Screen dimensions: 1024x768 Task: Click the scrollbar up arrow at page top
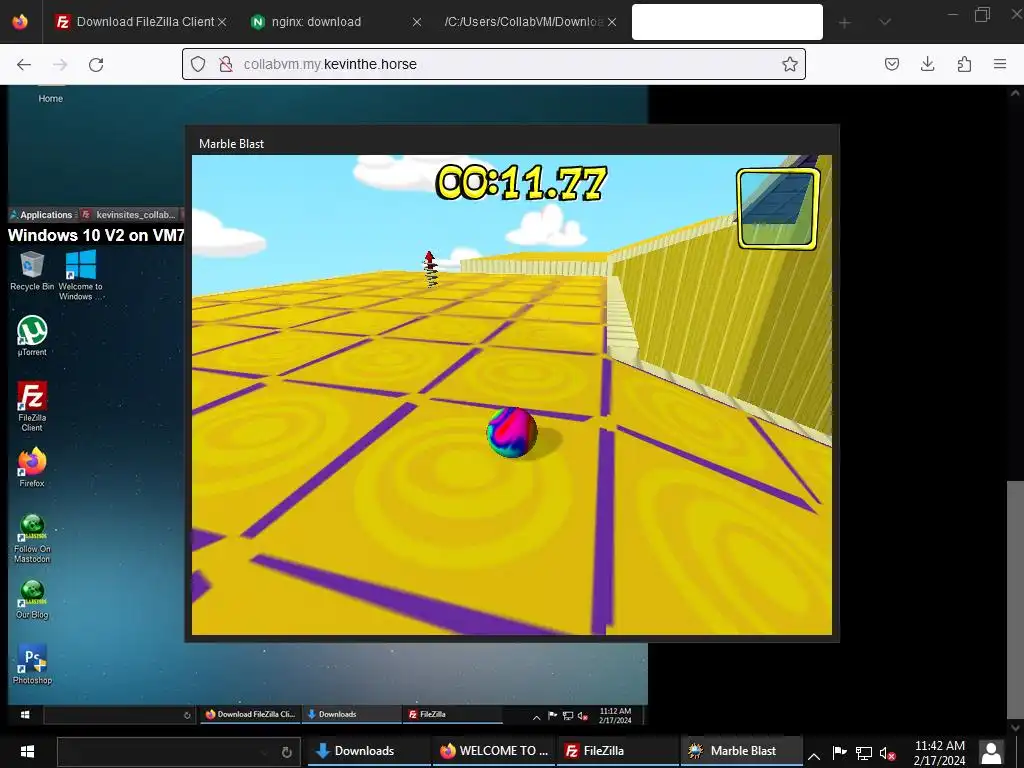click(x=1015, y=93)
